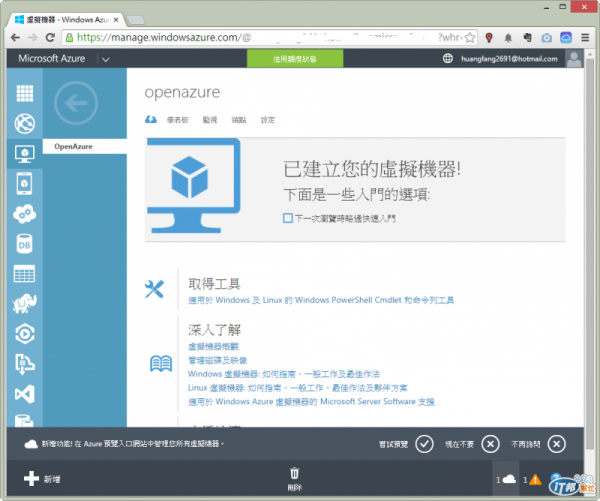This screenshot has width=600, height=501.
Task: Decline preview for now with X circle
Action: (x=490, y=444)
